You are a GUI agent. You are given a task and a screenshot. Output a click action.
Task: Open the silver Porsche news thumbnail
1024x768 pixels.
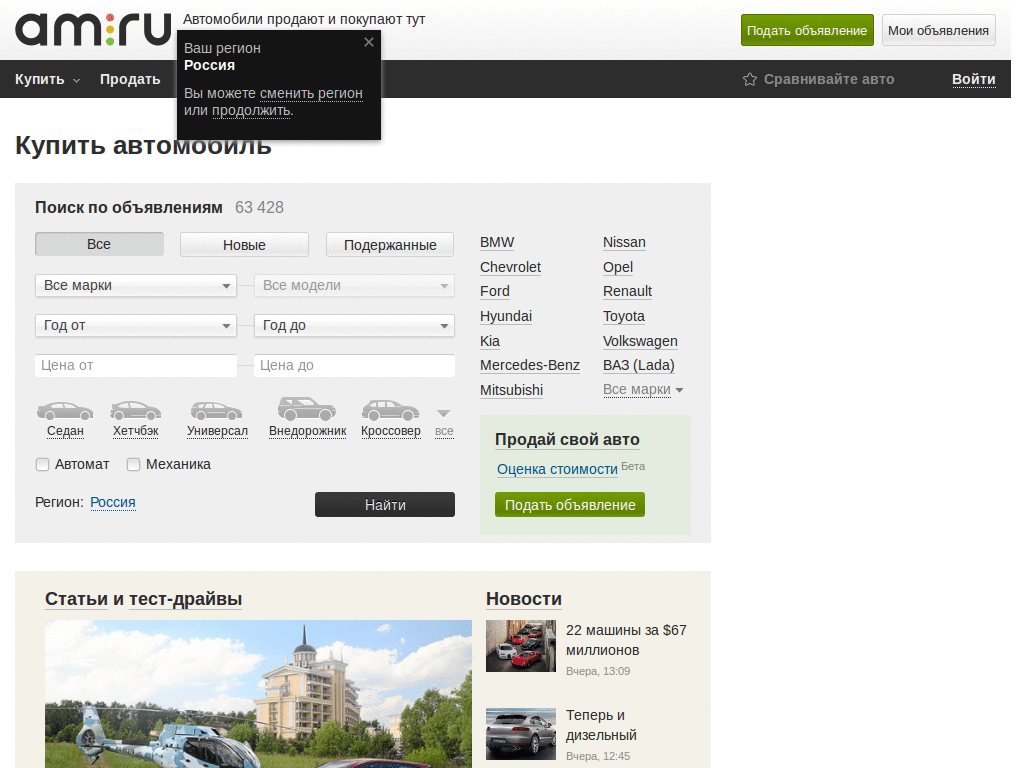[x=520, y=733]
